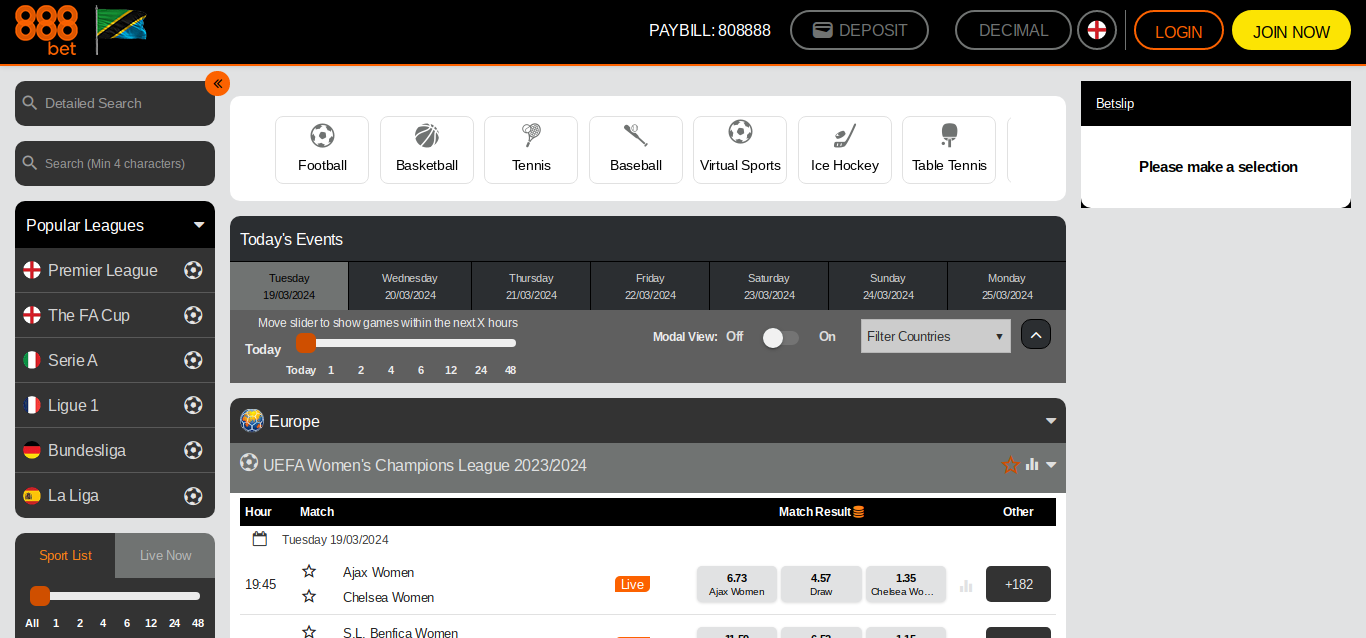Viewport: 1366px width, 638px height.
Task: Switch to the Sport List tab
Action: [x=65, y=556]
